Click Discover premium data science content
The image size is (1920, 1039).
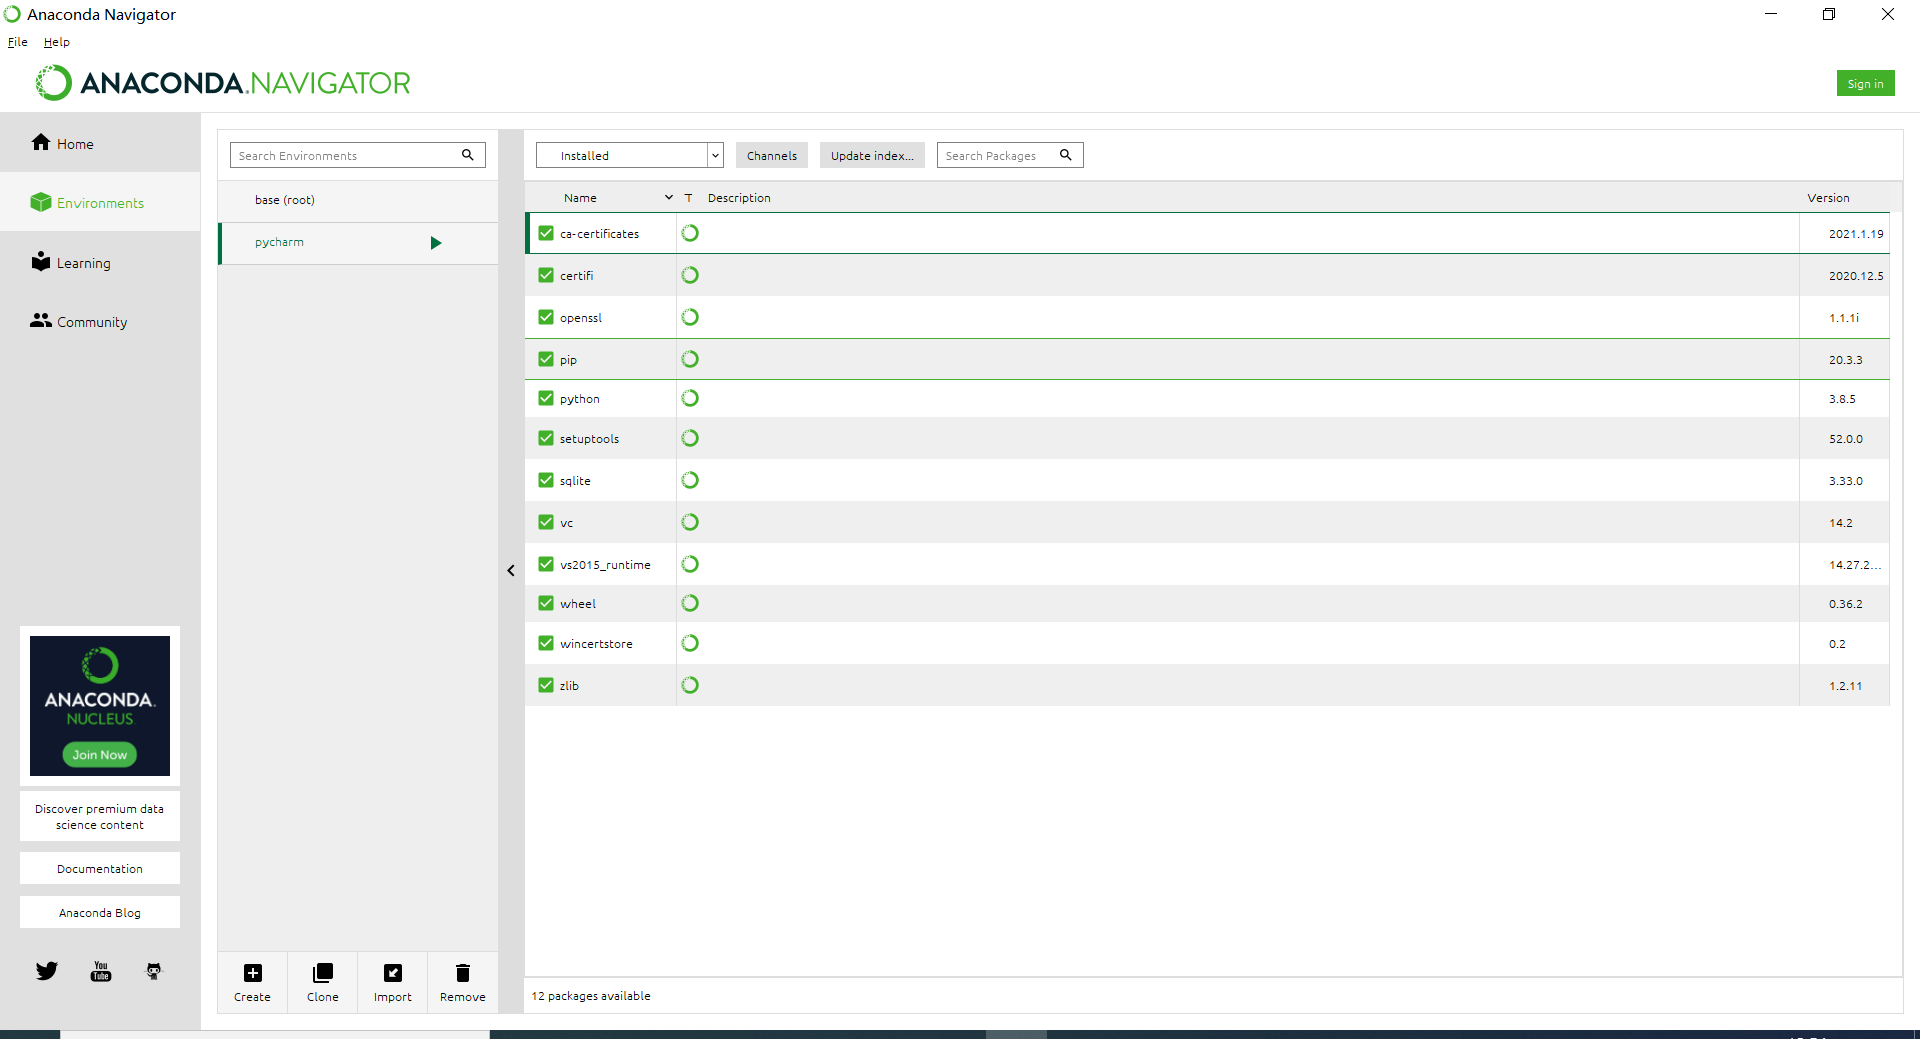click(x=100, y=816)
